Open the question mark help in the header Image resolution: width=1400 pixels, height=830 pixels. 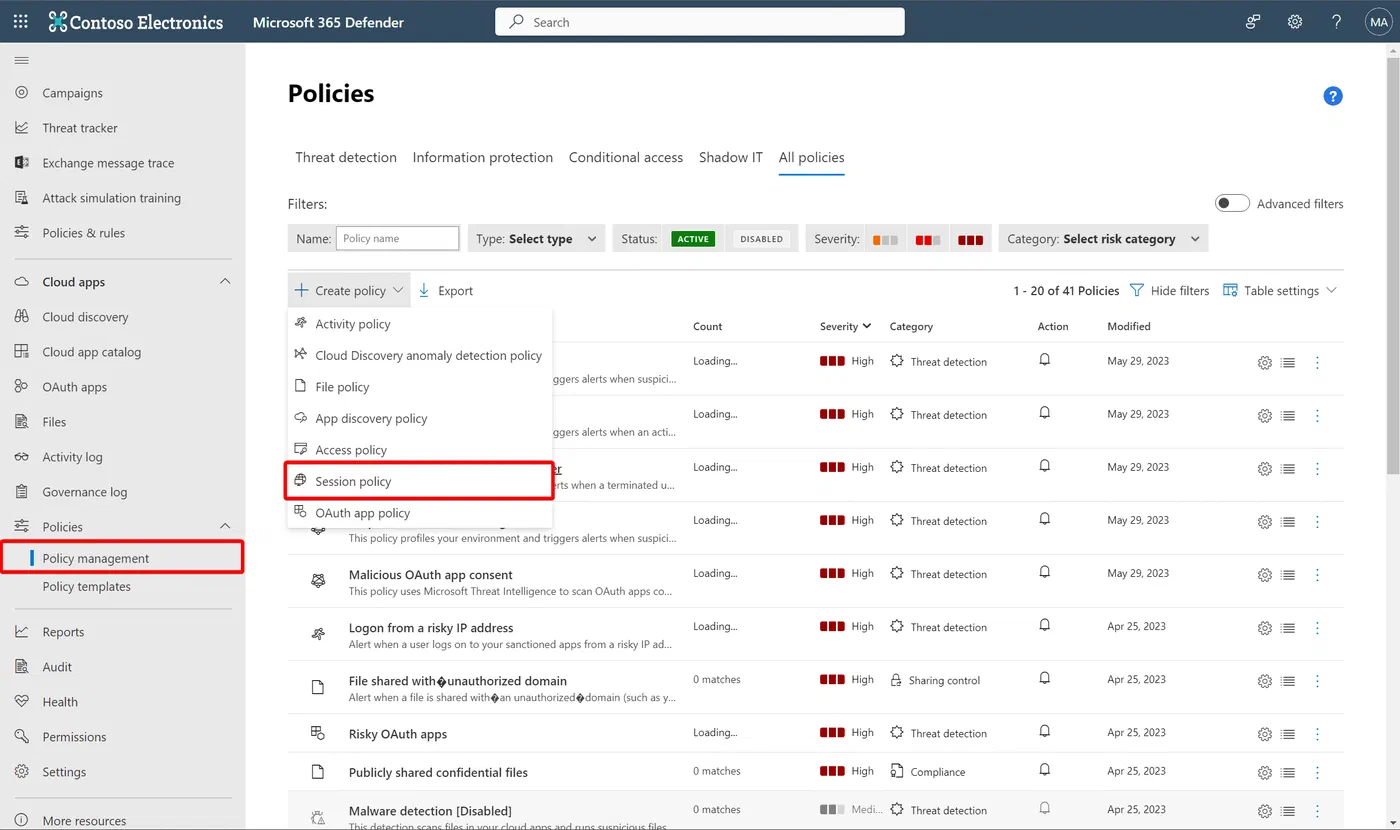coord(1337,21)
